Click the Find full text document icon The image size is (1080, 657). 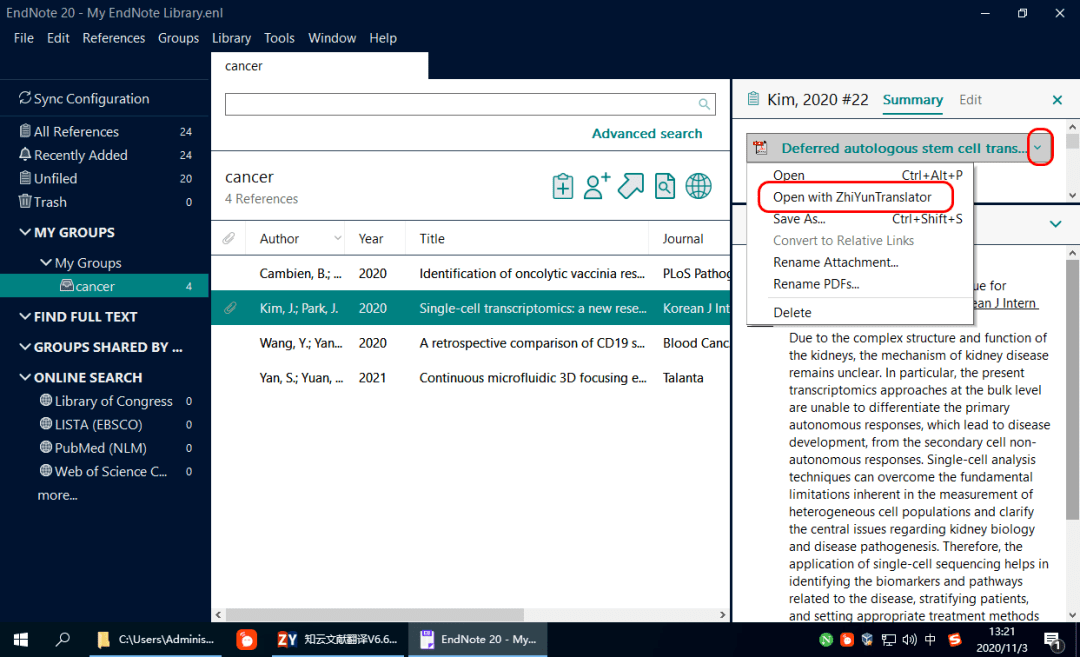tap(665, 186)
